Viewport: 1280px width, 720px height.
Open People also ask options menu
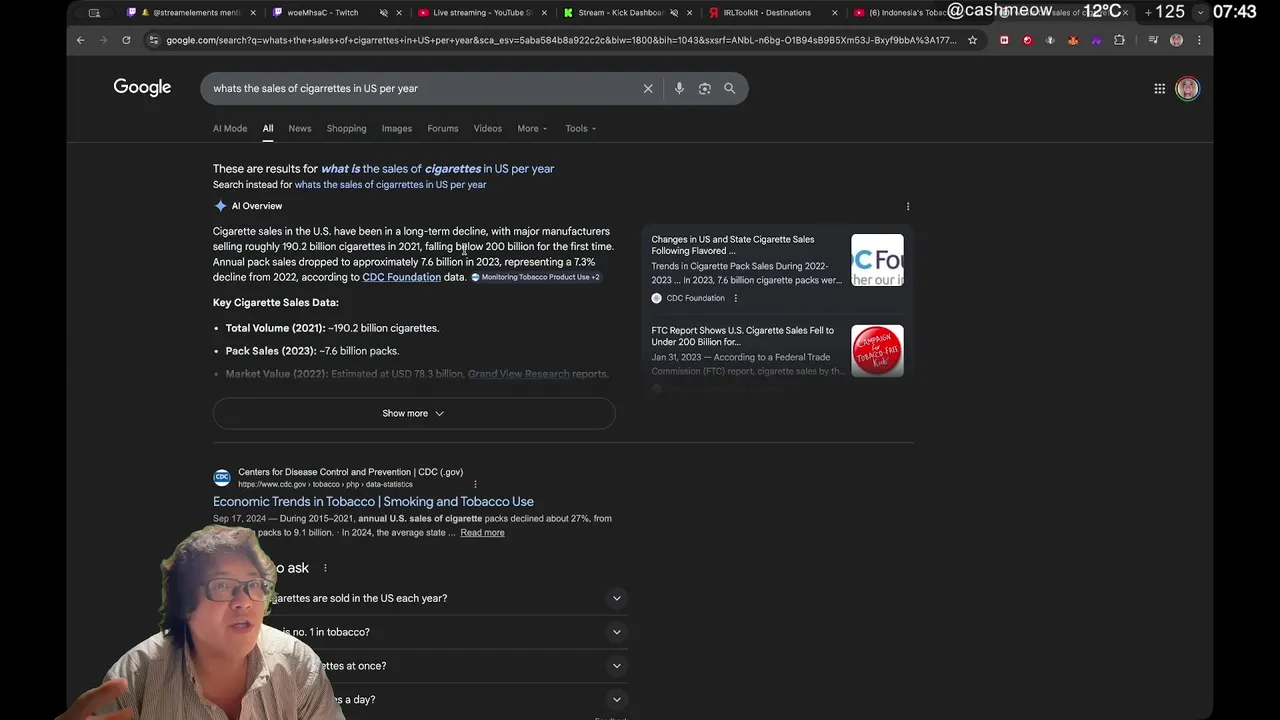325,568
